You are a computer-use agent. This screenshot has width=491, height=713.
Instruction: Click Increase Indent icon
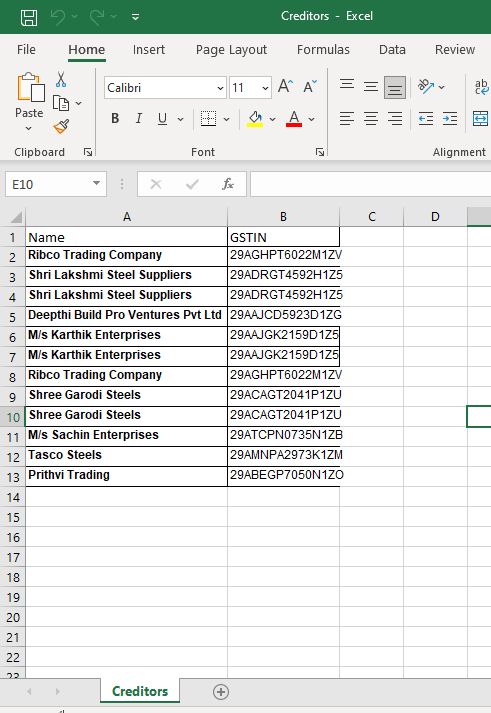coord(450,119)
